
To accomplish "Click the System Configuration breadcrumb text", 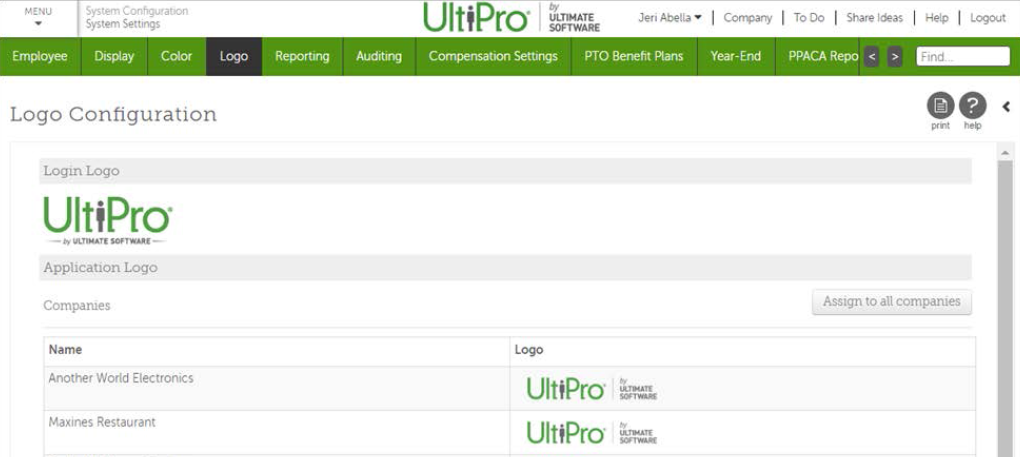I will pyautogui.click(x=137, y=11).
